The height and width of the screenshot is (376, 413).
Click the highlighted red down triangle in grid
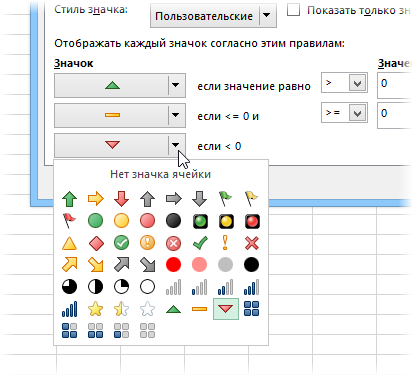coord(226,309)
